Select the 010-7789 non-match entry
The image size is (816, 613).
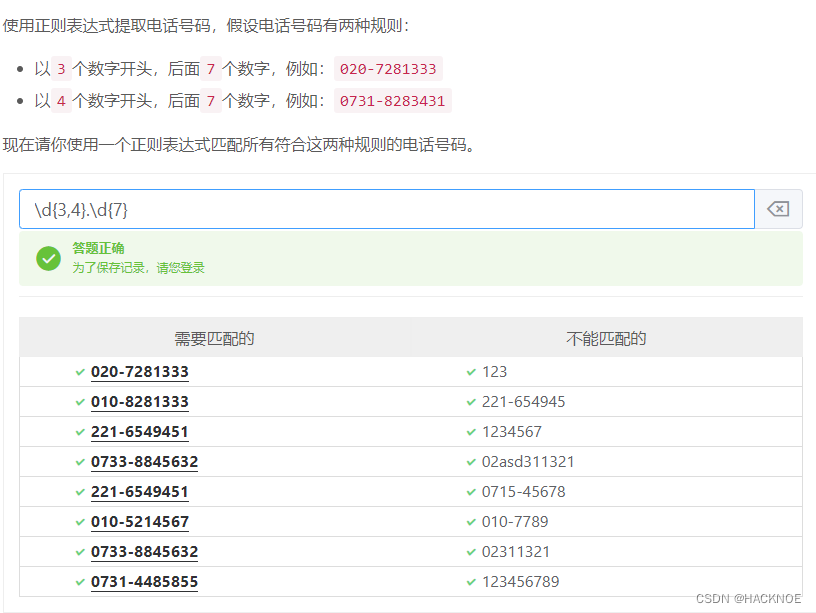(515, 522)
